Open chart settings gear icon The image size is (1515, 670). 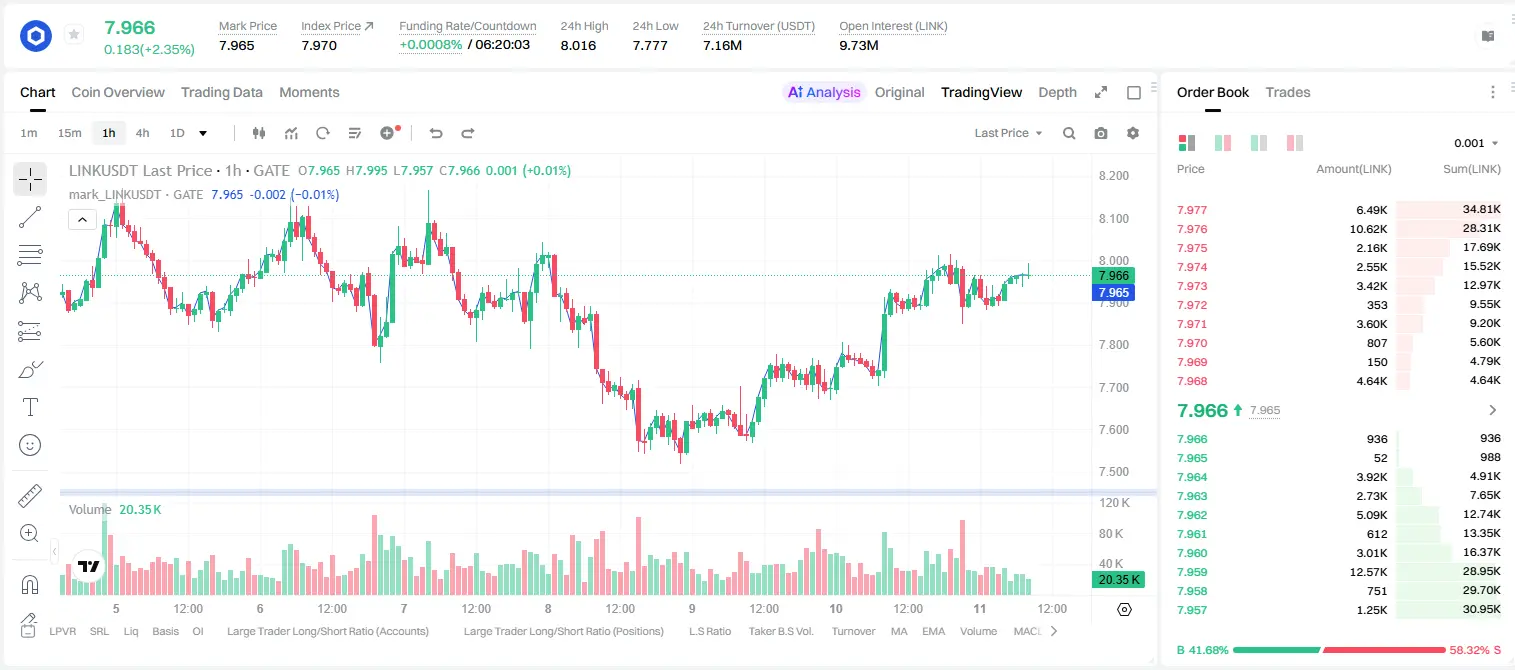tap(1133, 133)
